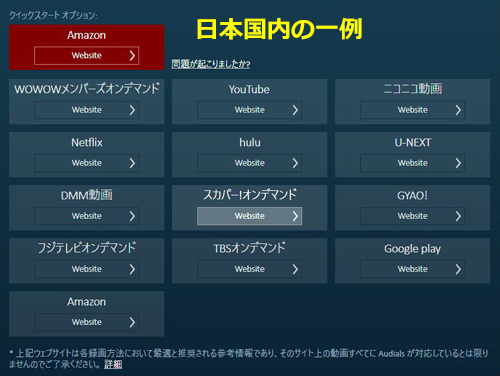The image size is (500, 376).
Task: Click the Google play Website button
Action: [x=412, y=269]
